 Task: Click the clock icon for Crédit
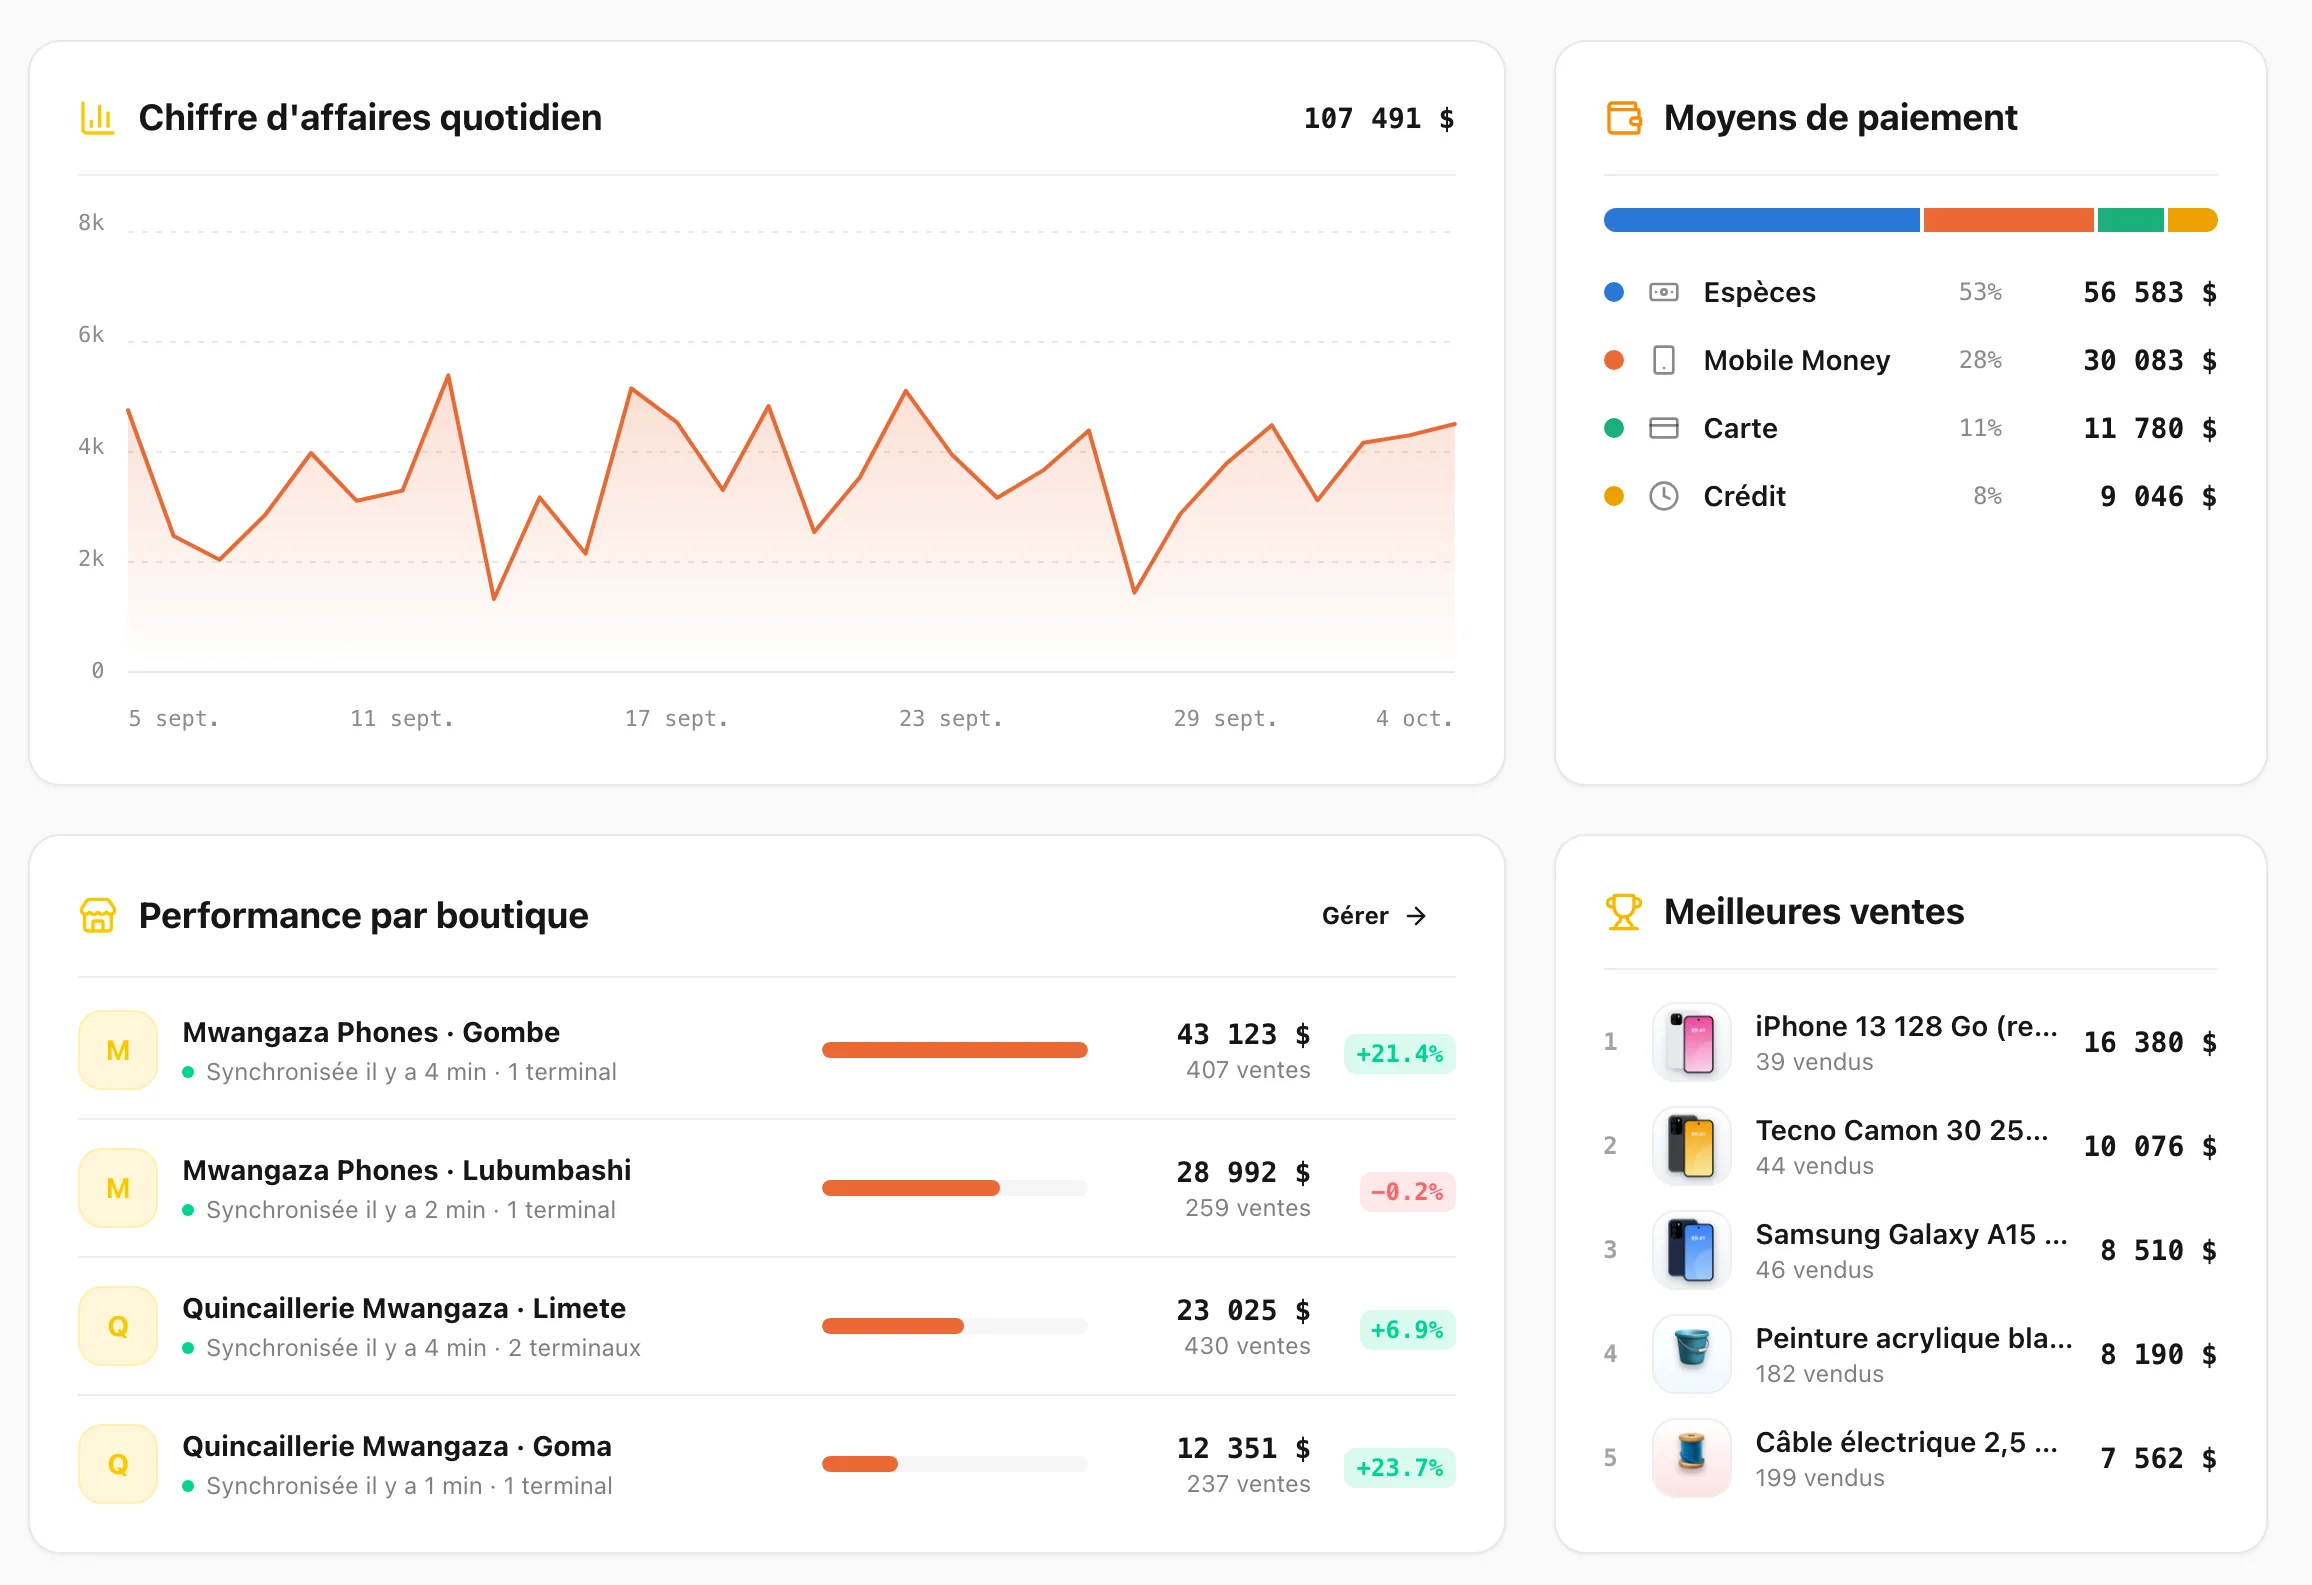point(1663,496)
